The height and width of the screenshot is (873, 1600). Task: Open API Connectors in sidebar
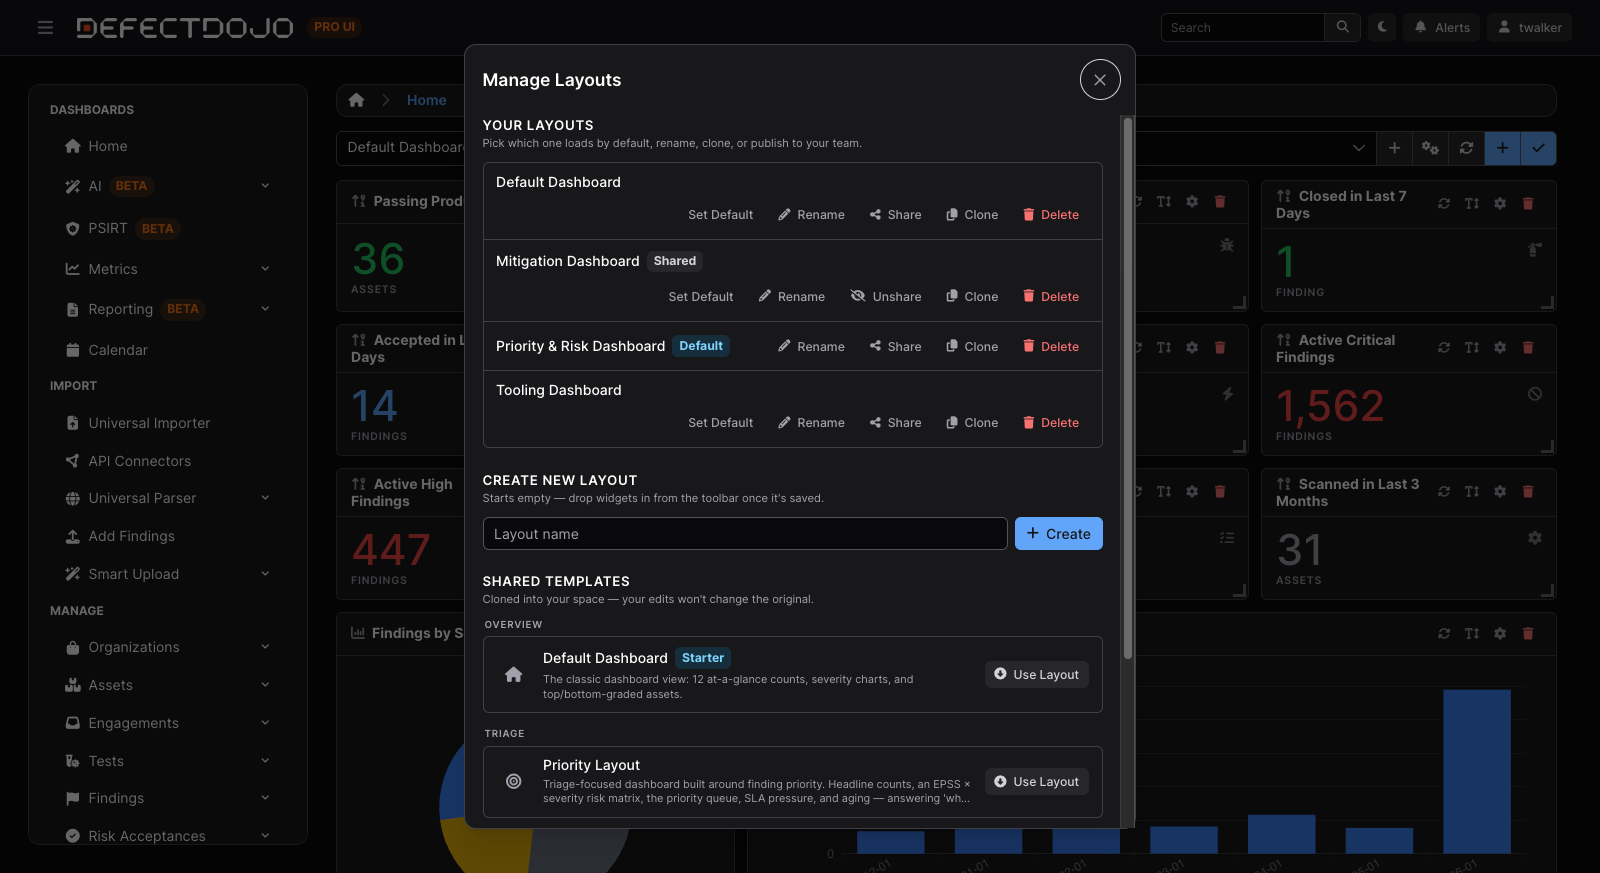click(x=139, y=461)
